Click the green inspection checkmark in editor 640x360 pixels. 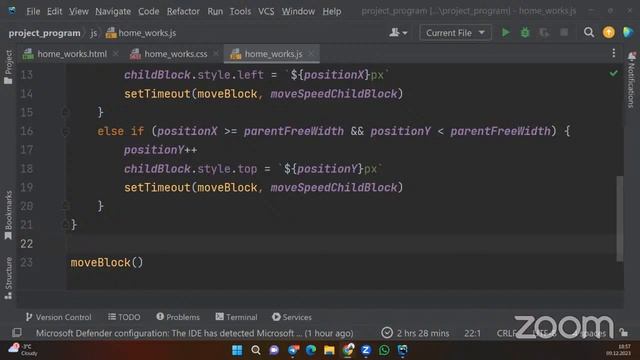tap(613, 73)
